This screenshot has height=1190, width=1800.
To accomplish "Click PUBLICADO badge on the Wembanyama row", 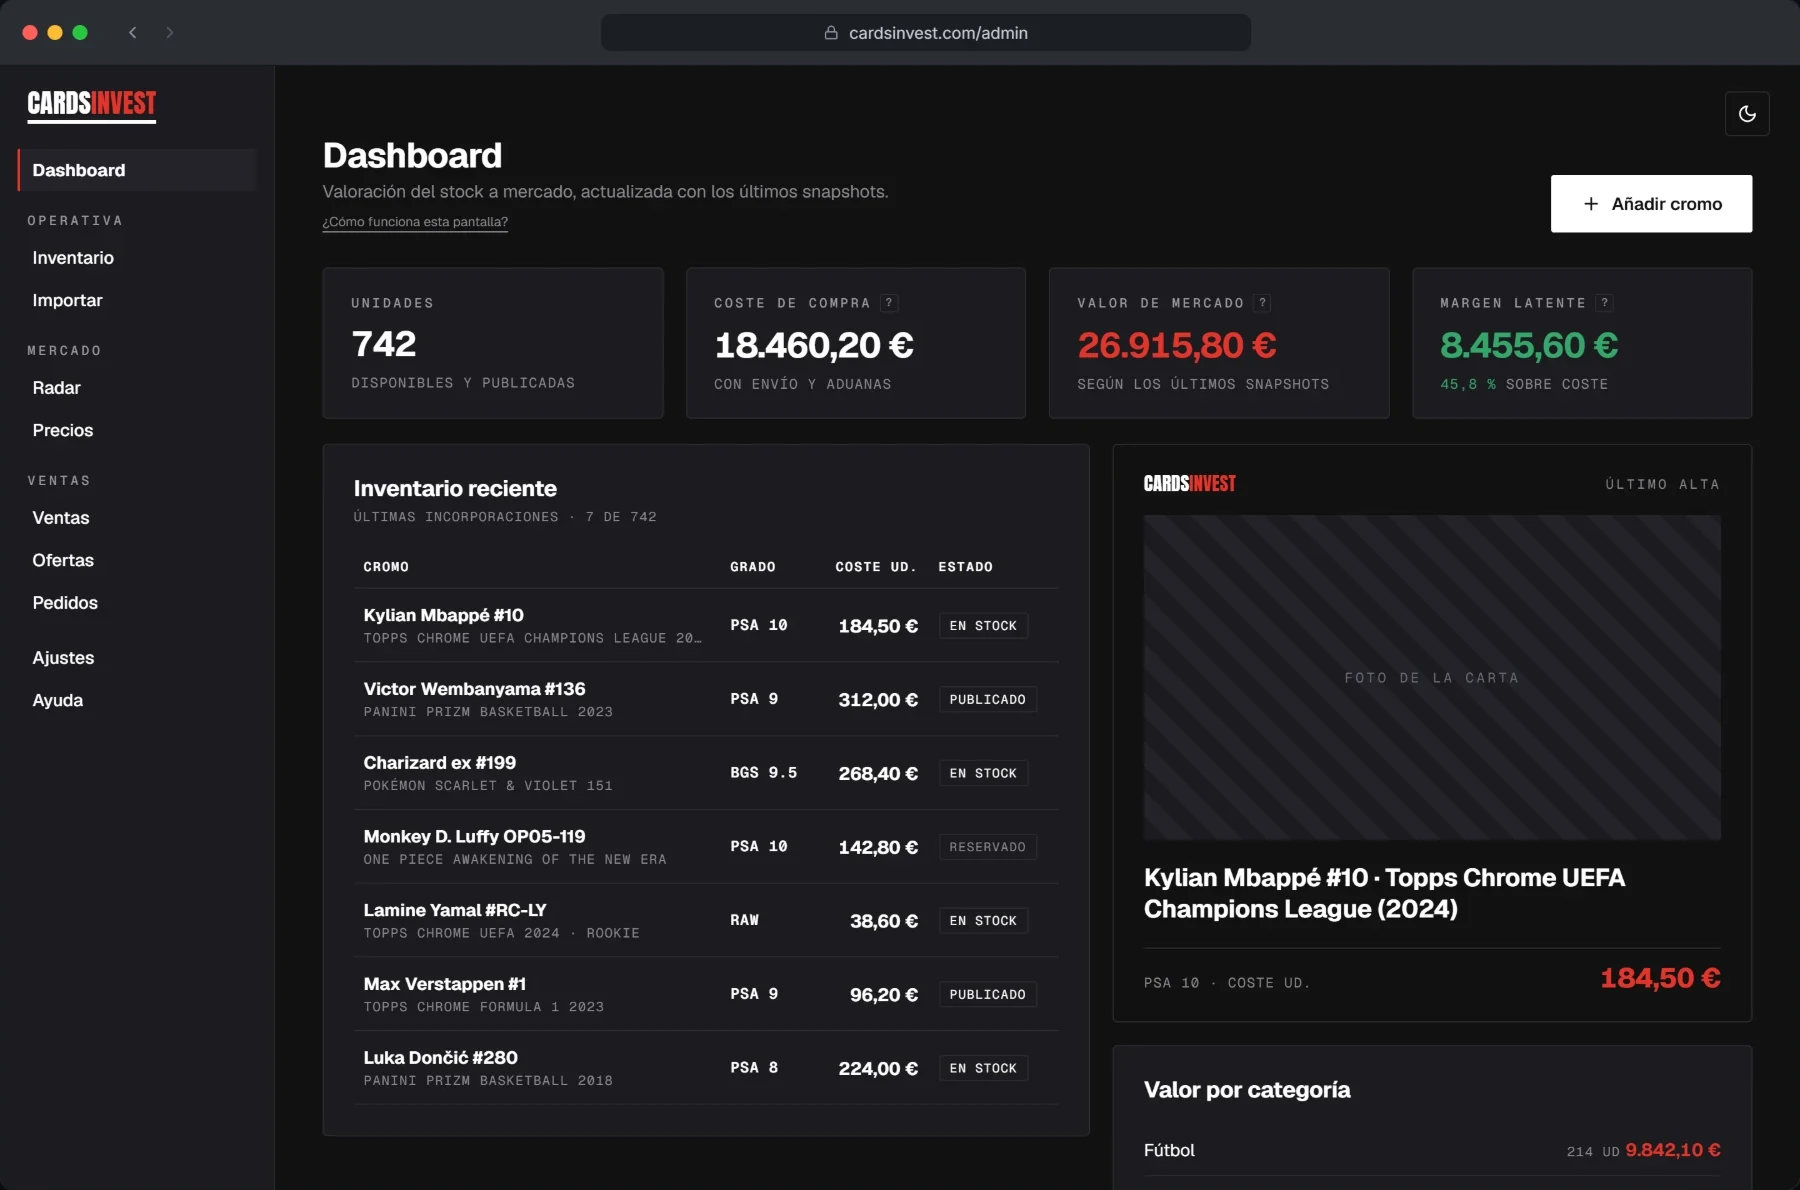I will (x=987, y=700).
